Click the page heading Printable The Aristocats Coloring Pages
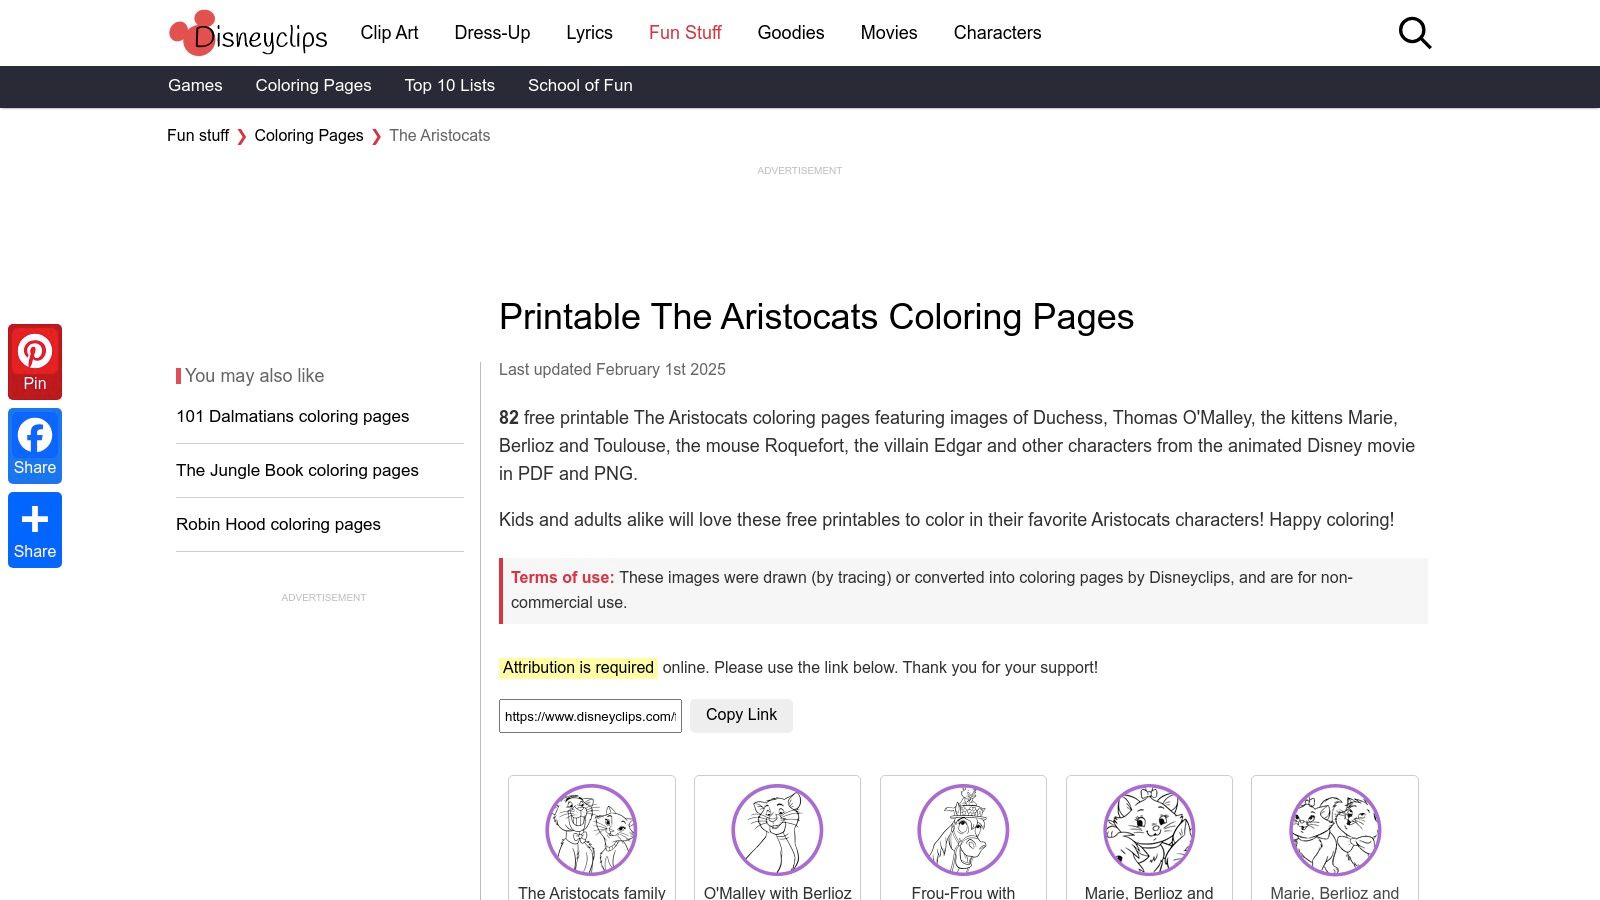 pyautogui.click(x=816, y=317)
